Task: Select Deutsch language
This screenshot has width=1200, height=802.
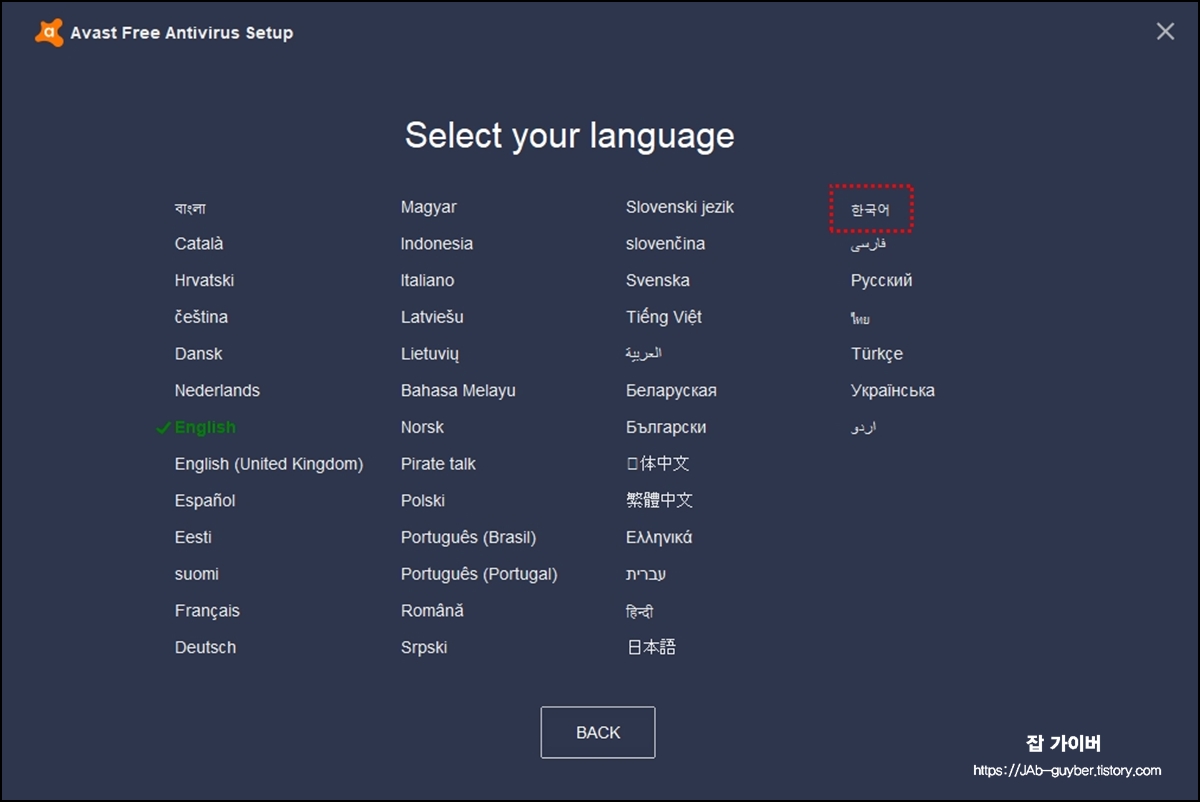Action: pos(205,648)
